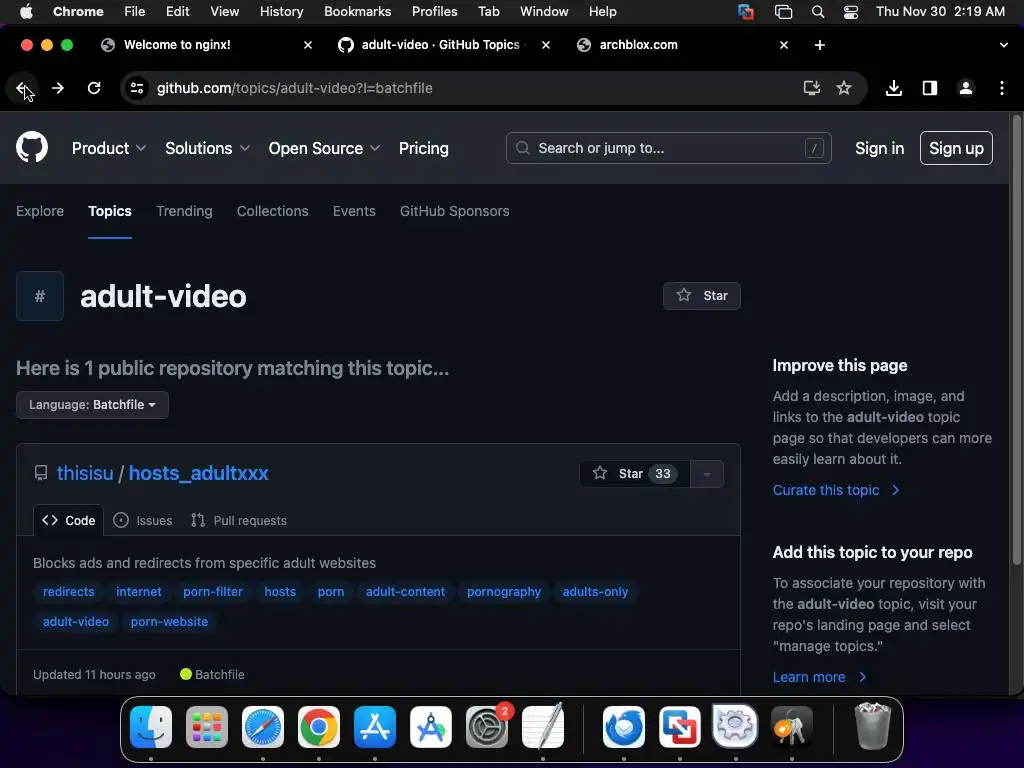
Task: Open site information icon in address bar
Action: pyautogui.click(x=137, y=88)
